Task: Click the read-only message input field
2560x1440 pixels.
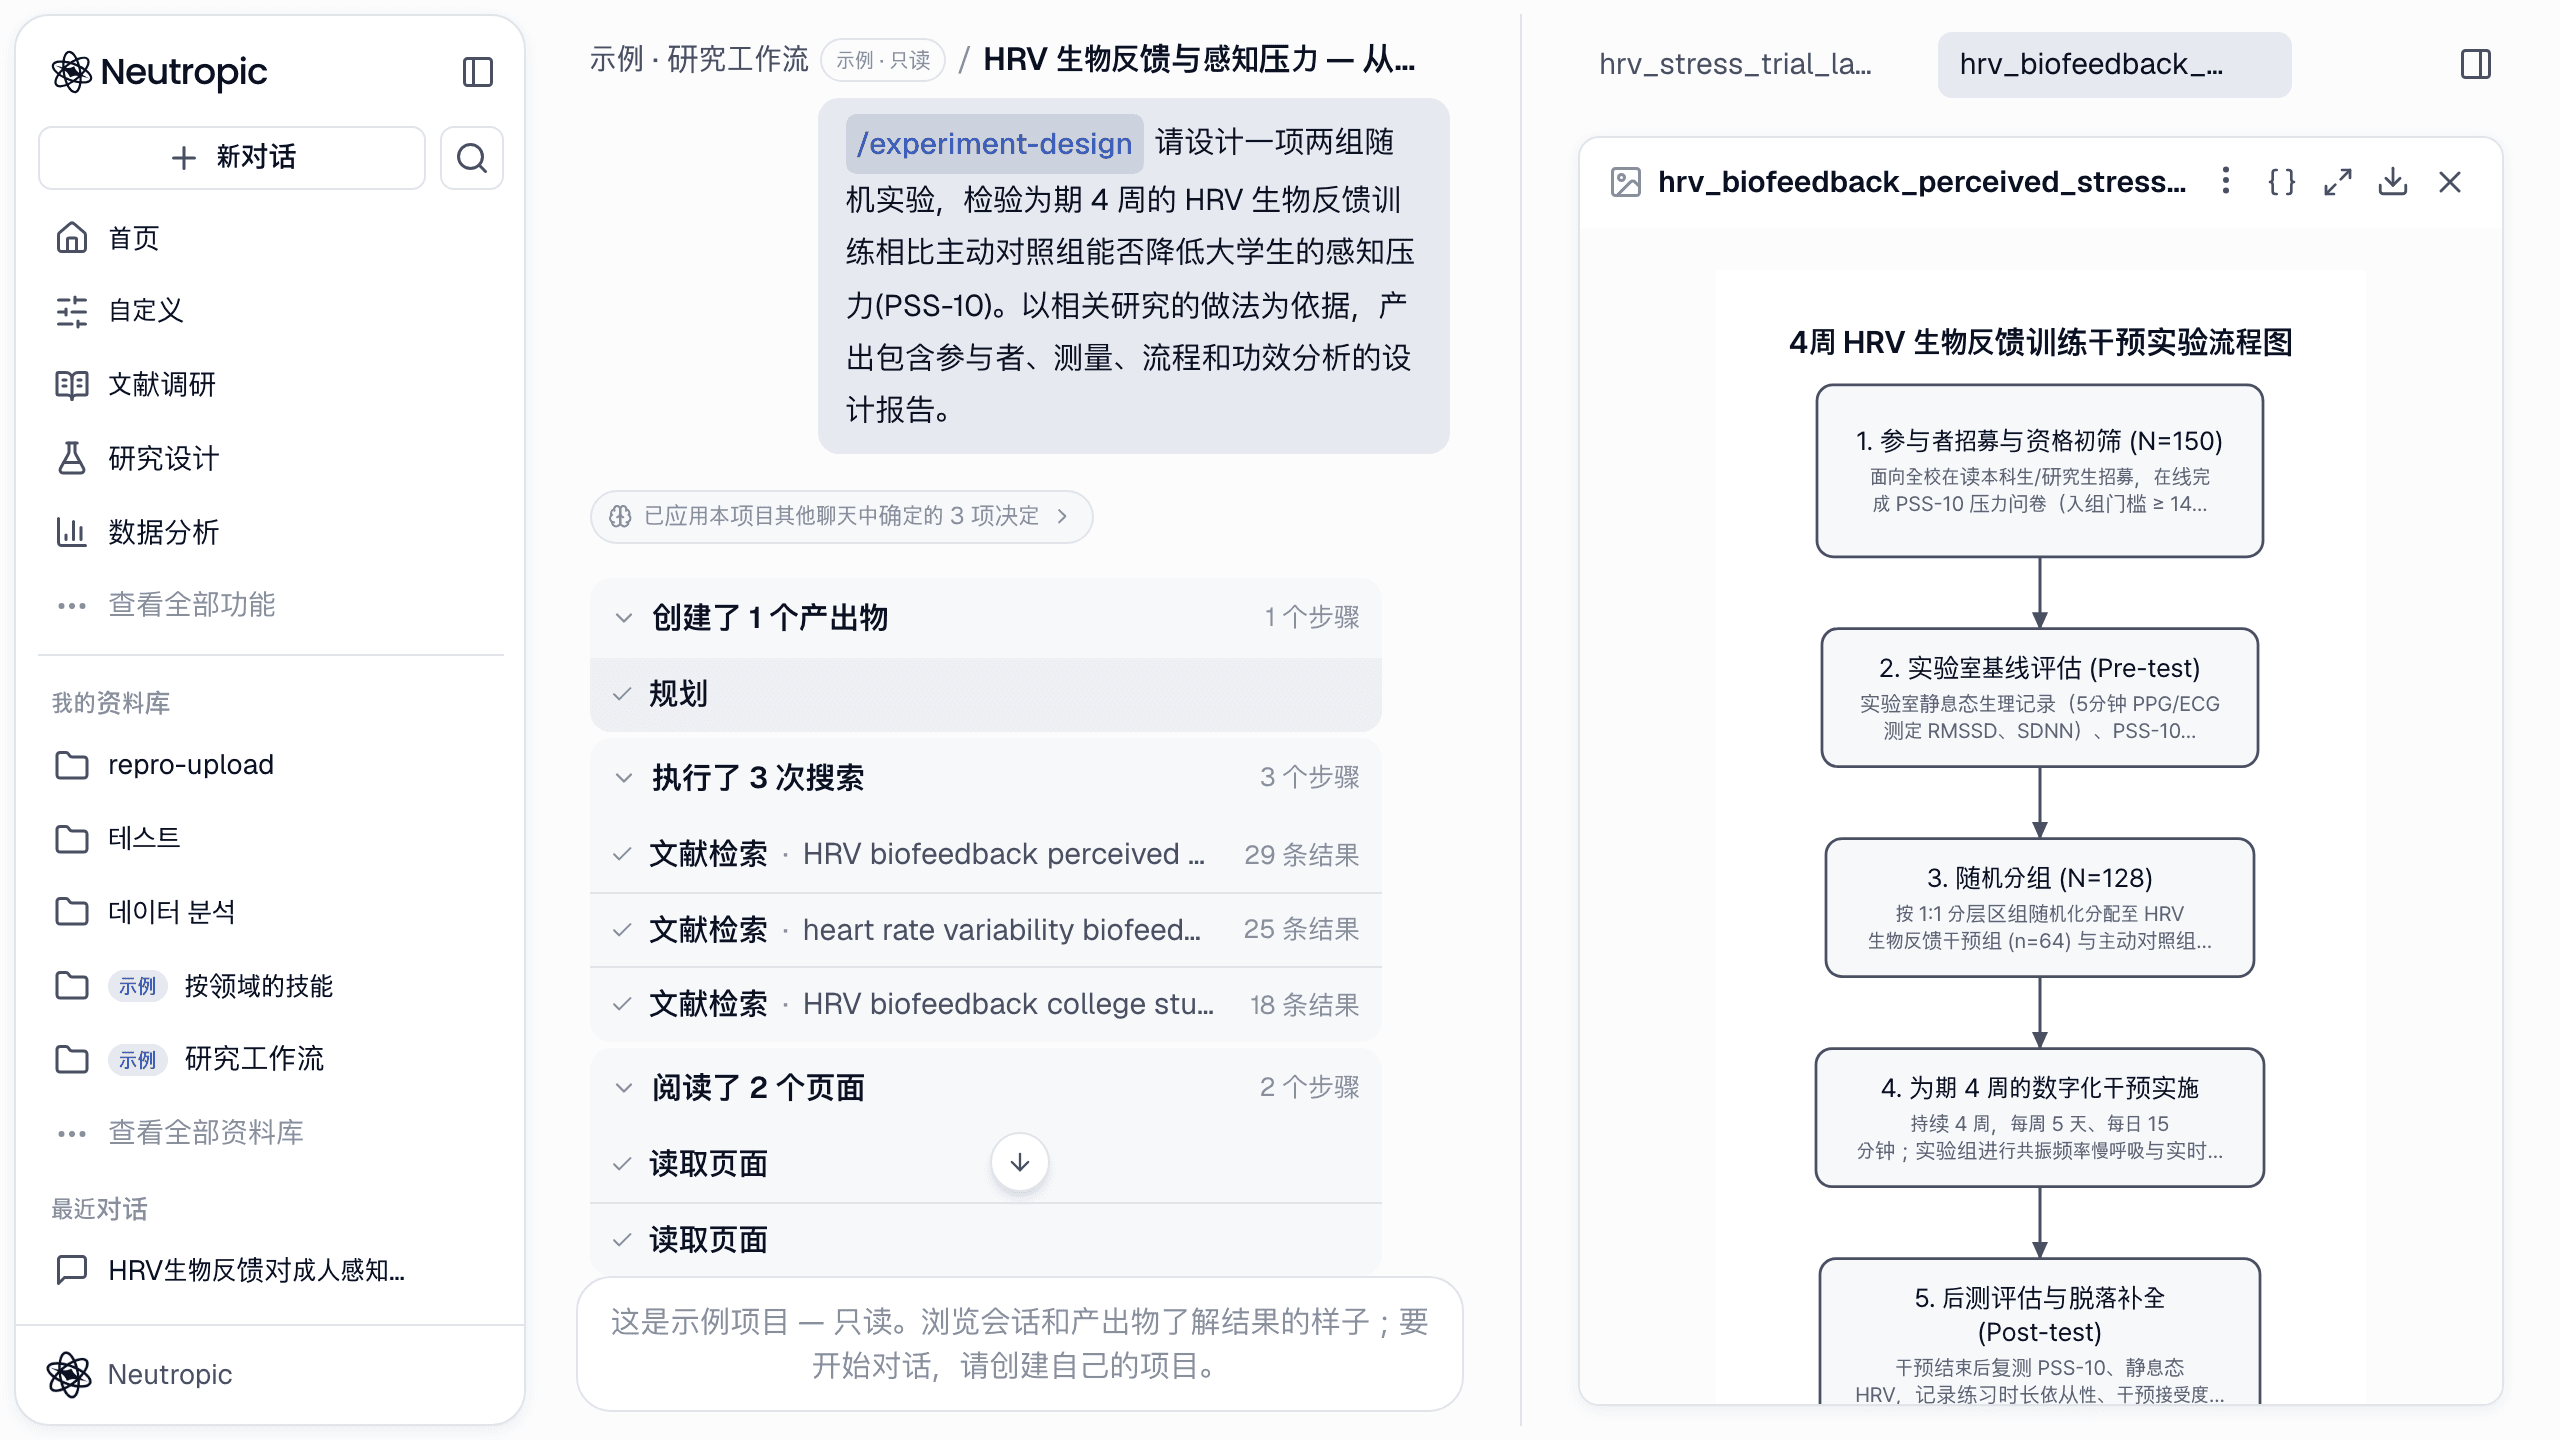Action: 1019,1343
